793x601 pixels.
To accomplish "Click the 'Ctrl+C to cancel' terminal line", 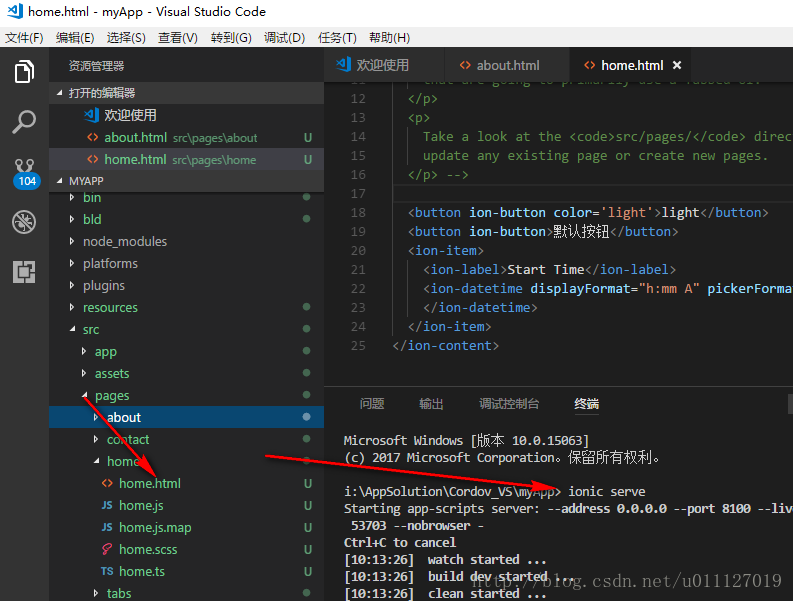I will tap(400, 542).
